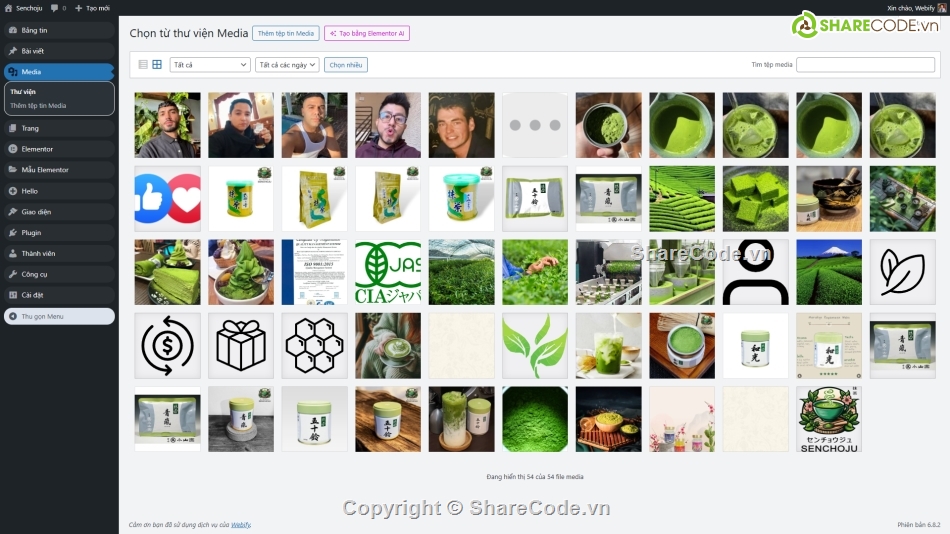Select the JAS organic logo thumbnail
Viewport: 950px width, 534px height.
[388, 272]
